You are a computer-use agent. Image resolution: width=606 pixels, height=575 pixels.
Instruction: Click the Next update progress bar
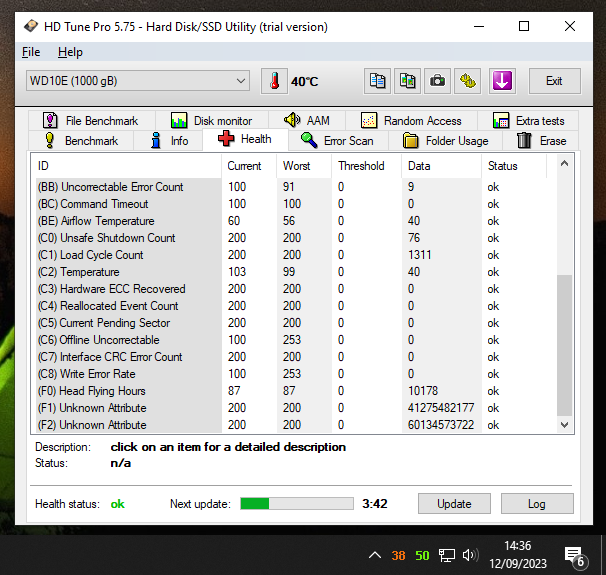(297, 504)
